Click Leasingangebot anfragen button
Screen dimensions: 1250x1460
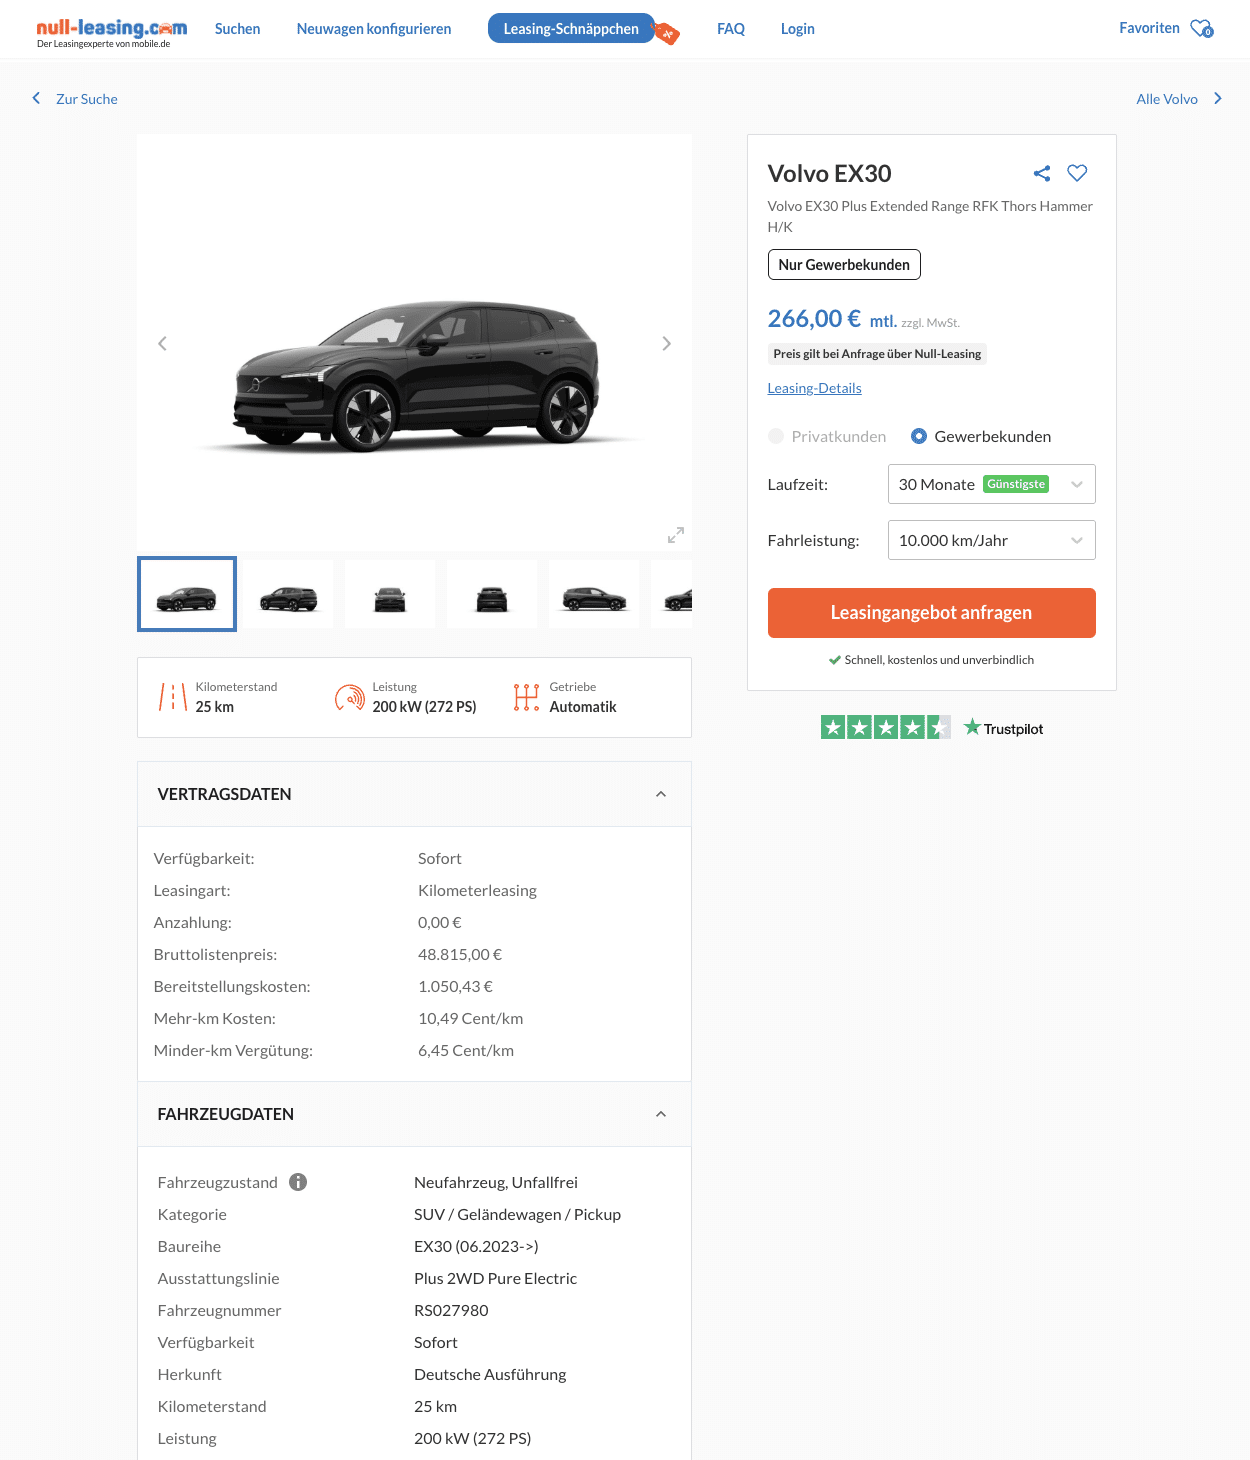click(x=931, y=612)
